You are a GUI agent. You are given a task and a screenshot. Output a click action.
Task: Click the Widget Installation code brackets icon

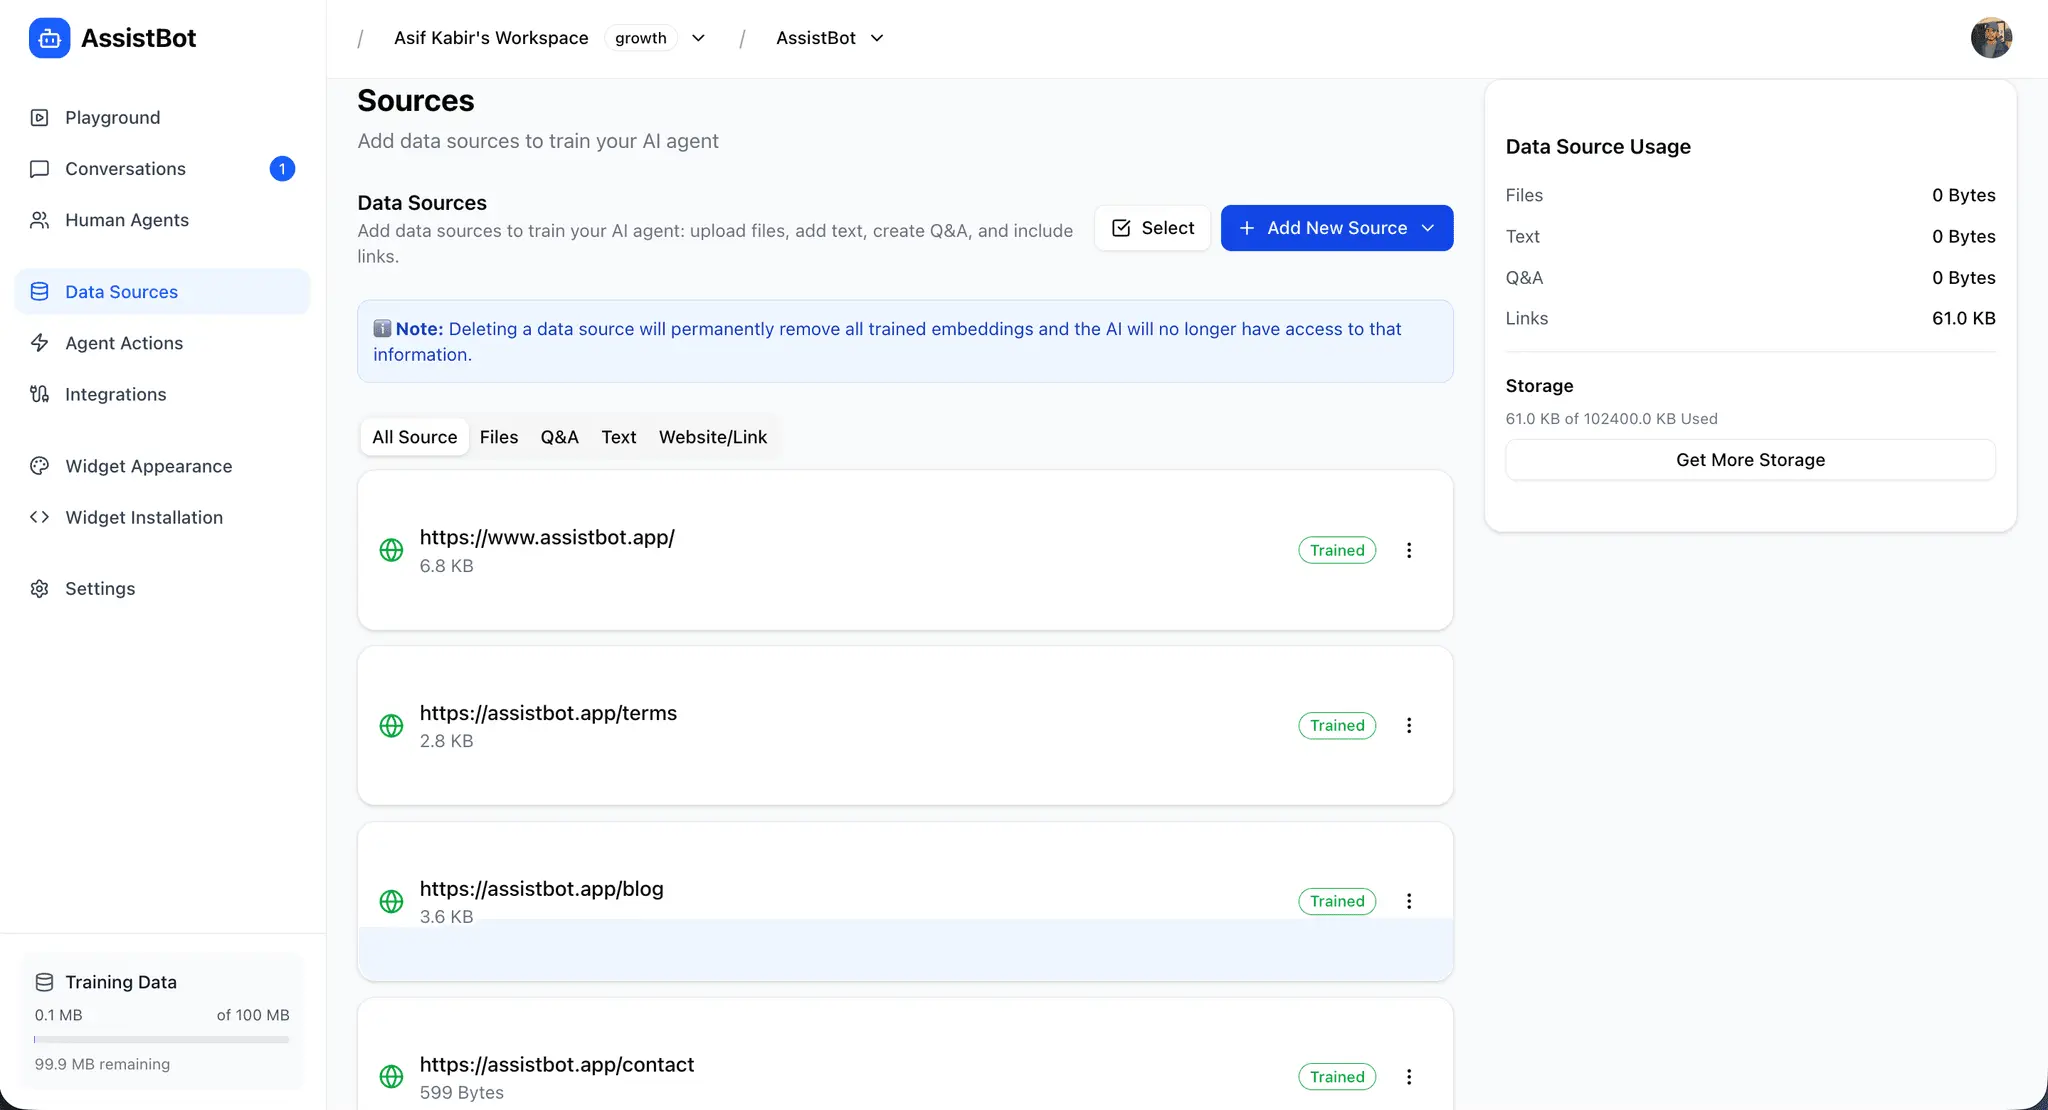click(x=40, y=516)
